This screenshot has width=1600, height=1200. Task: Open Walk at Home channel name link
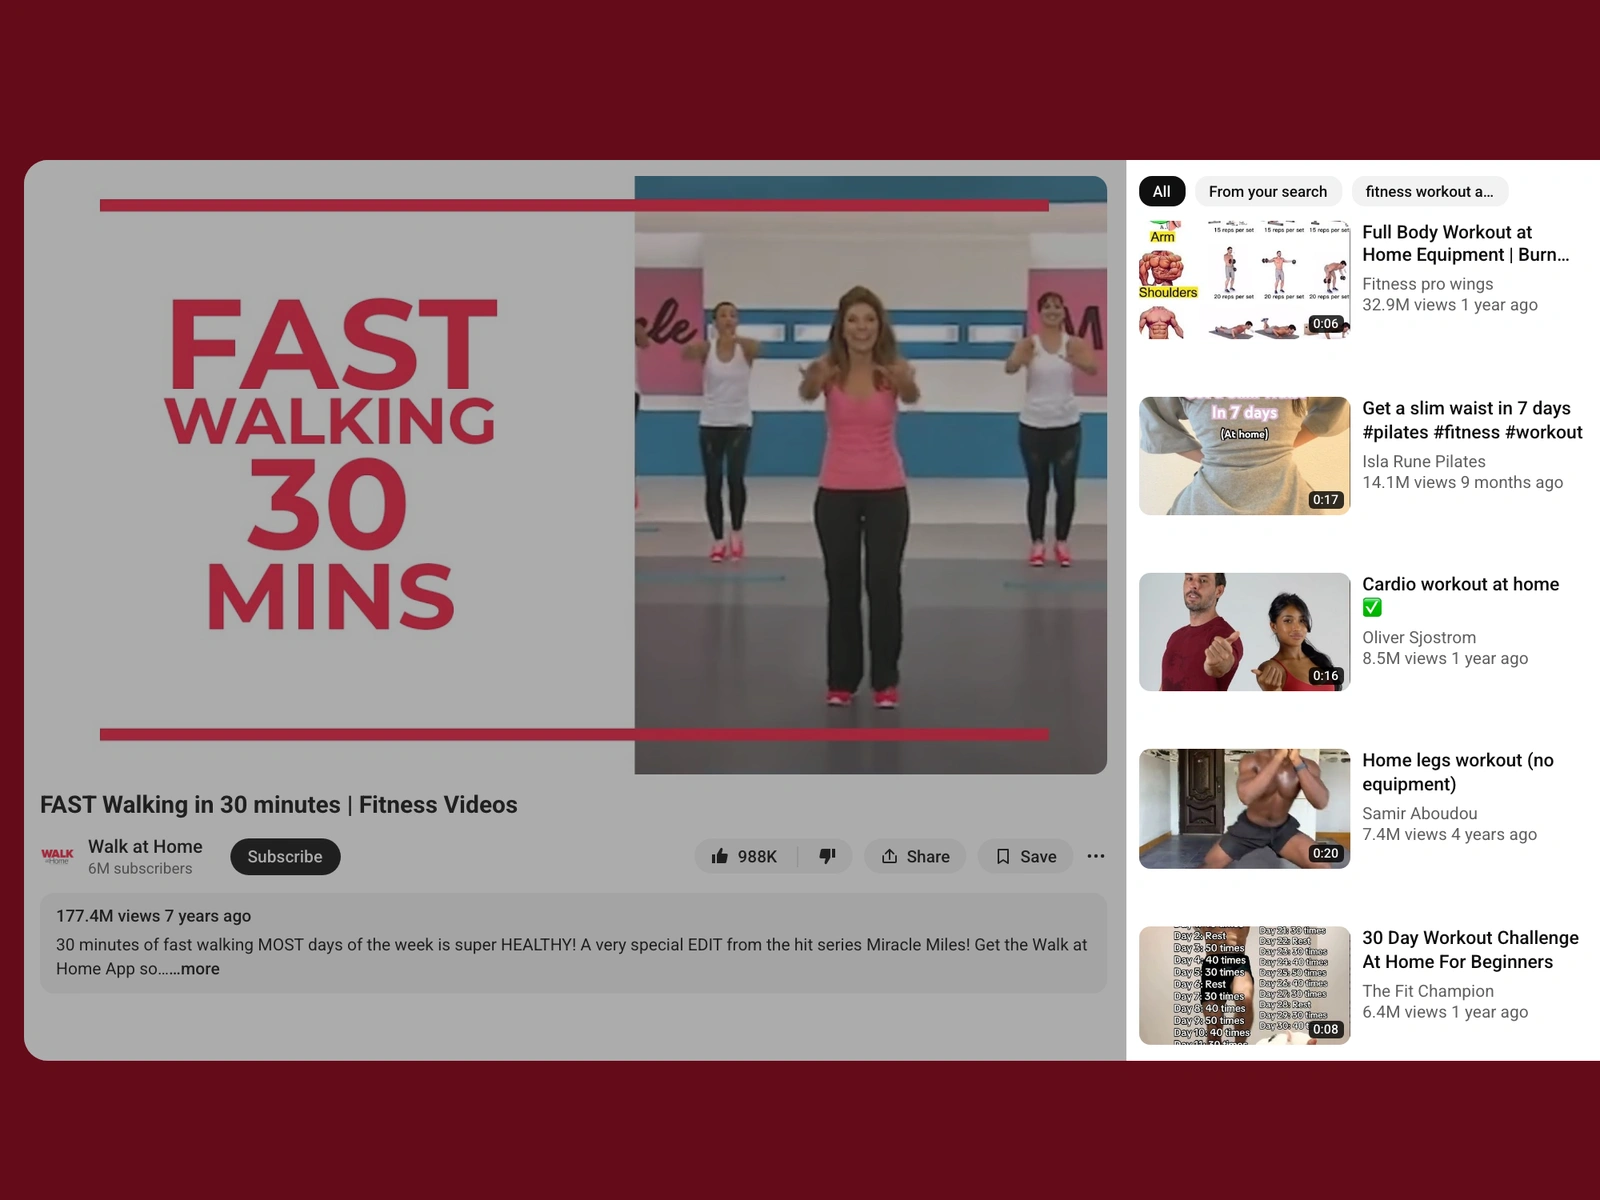145,846
